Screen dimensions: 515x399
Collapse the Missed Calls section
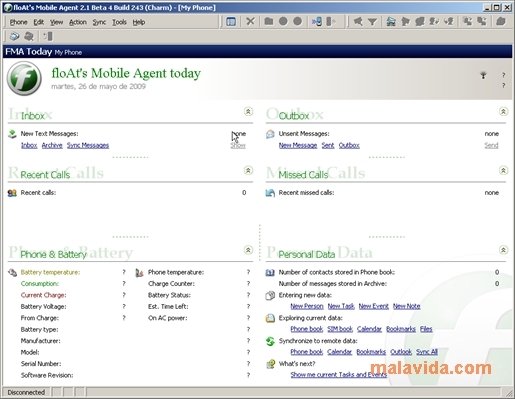[x=503, y=170]
